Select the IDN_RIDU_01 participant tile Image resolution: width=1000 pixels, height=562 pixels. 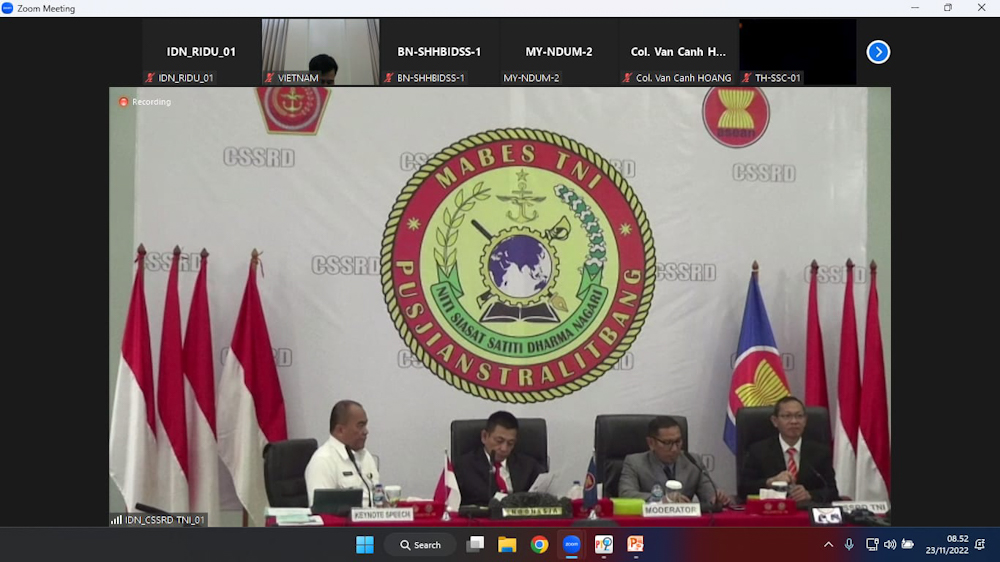click(201, 52)
